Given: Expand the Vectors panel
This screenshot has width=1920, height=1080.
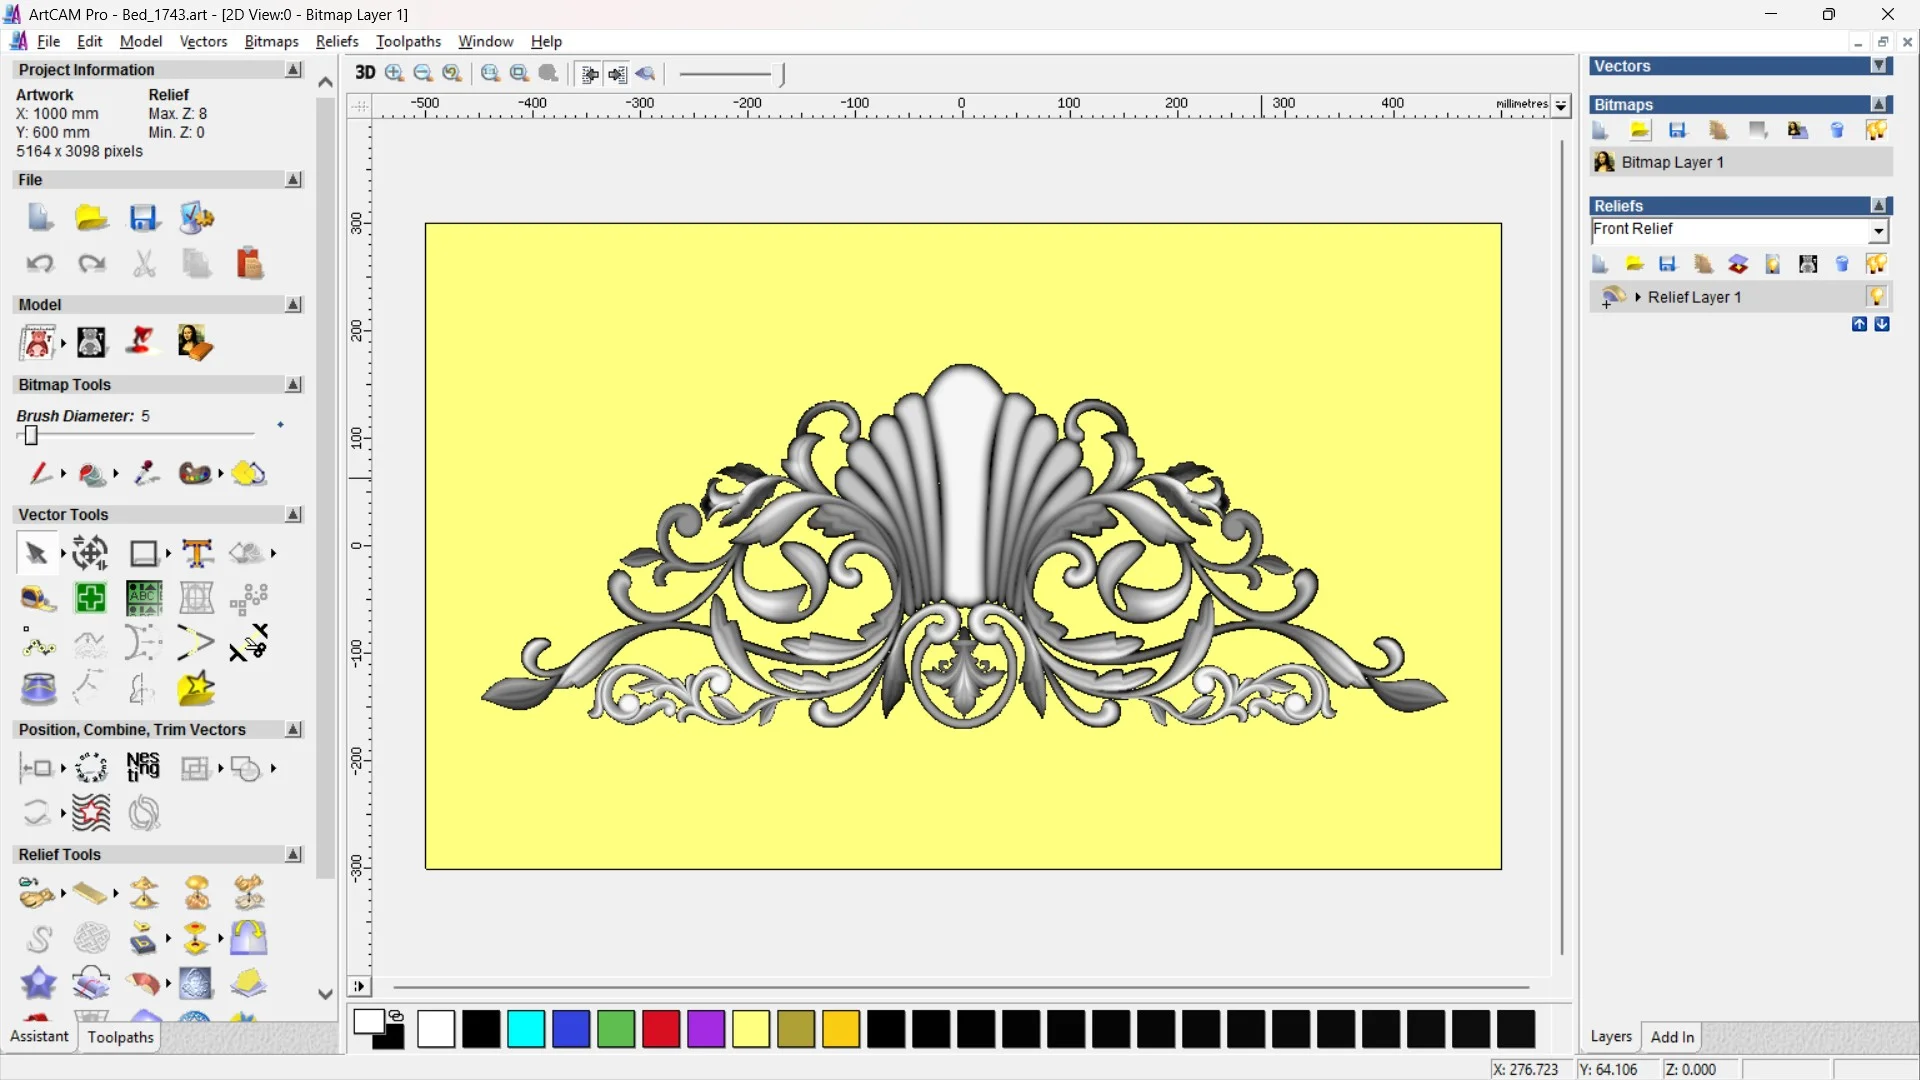Looking at the screenshot, I should click(1879, 66).
